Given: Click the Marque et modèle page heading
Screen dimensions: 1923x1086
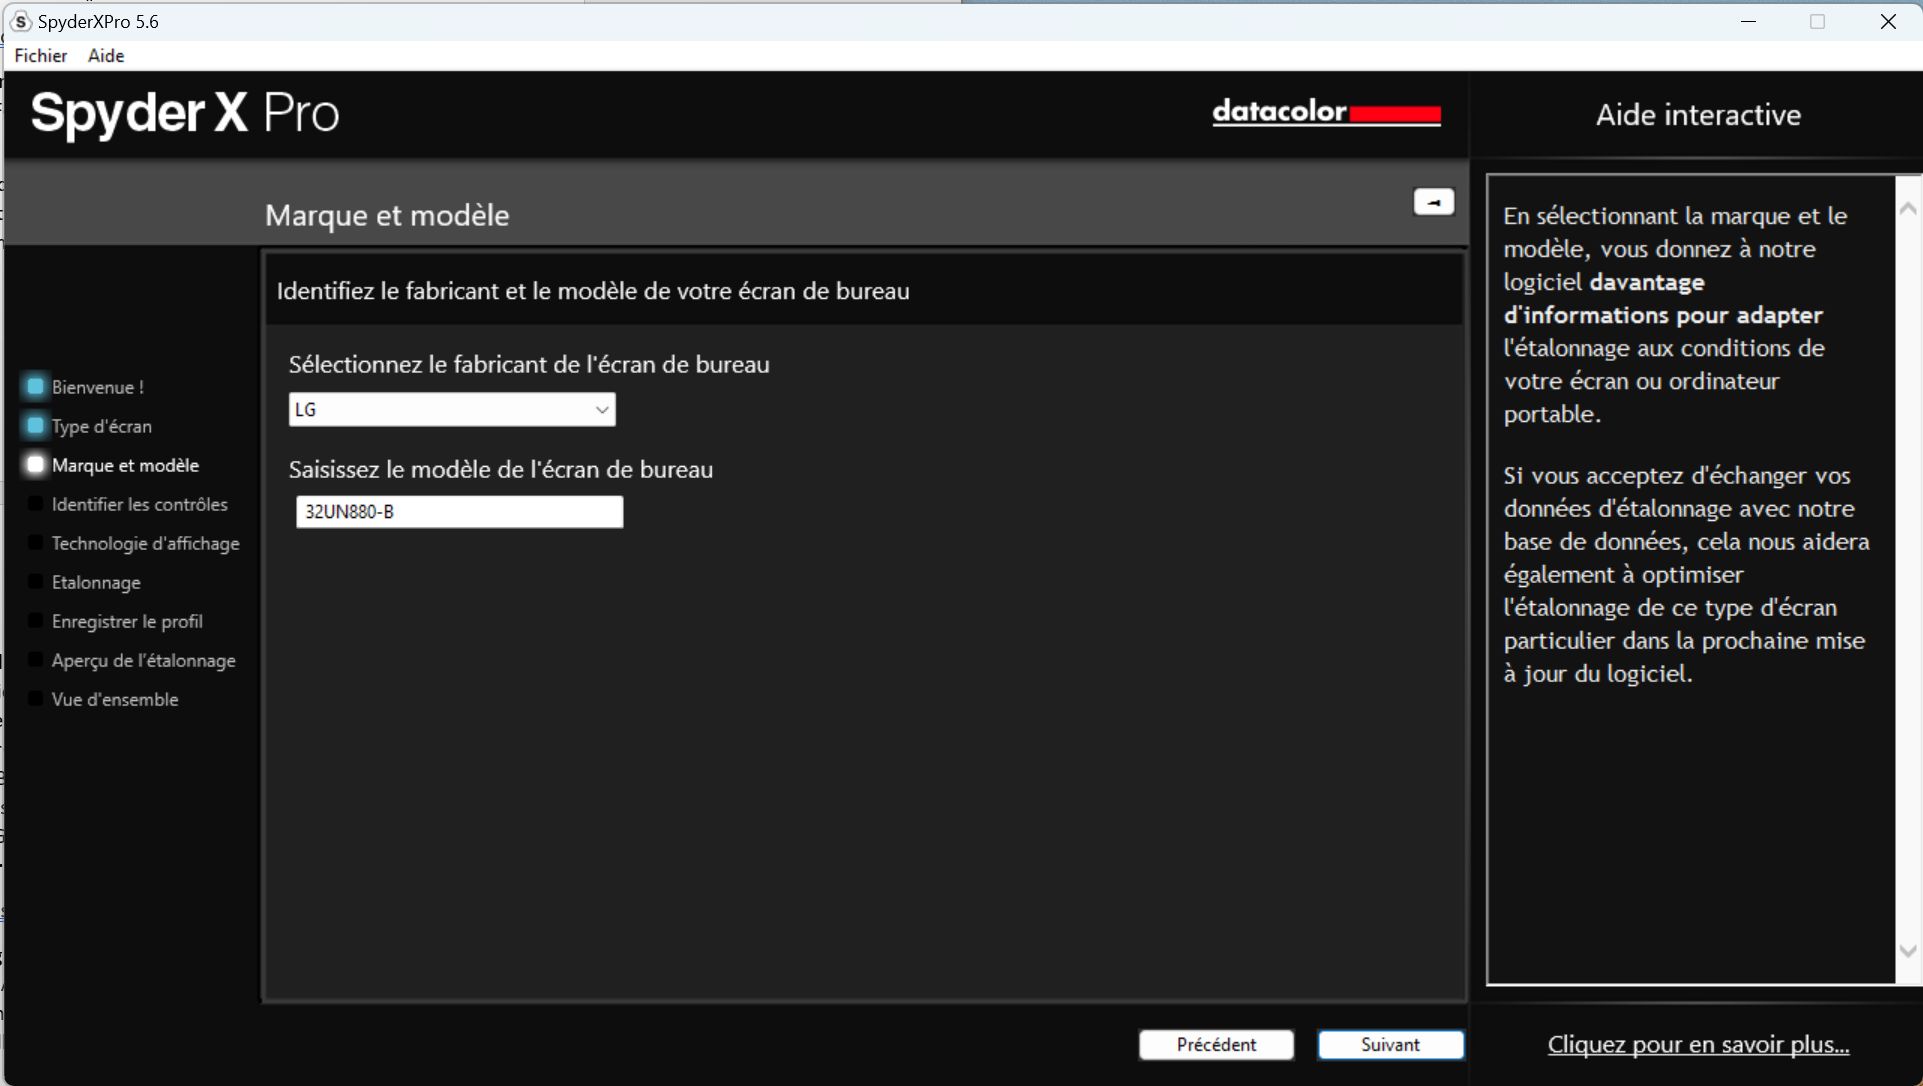Looking at the screenshot, I should click(387, 215).
